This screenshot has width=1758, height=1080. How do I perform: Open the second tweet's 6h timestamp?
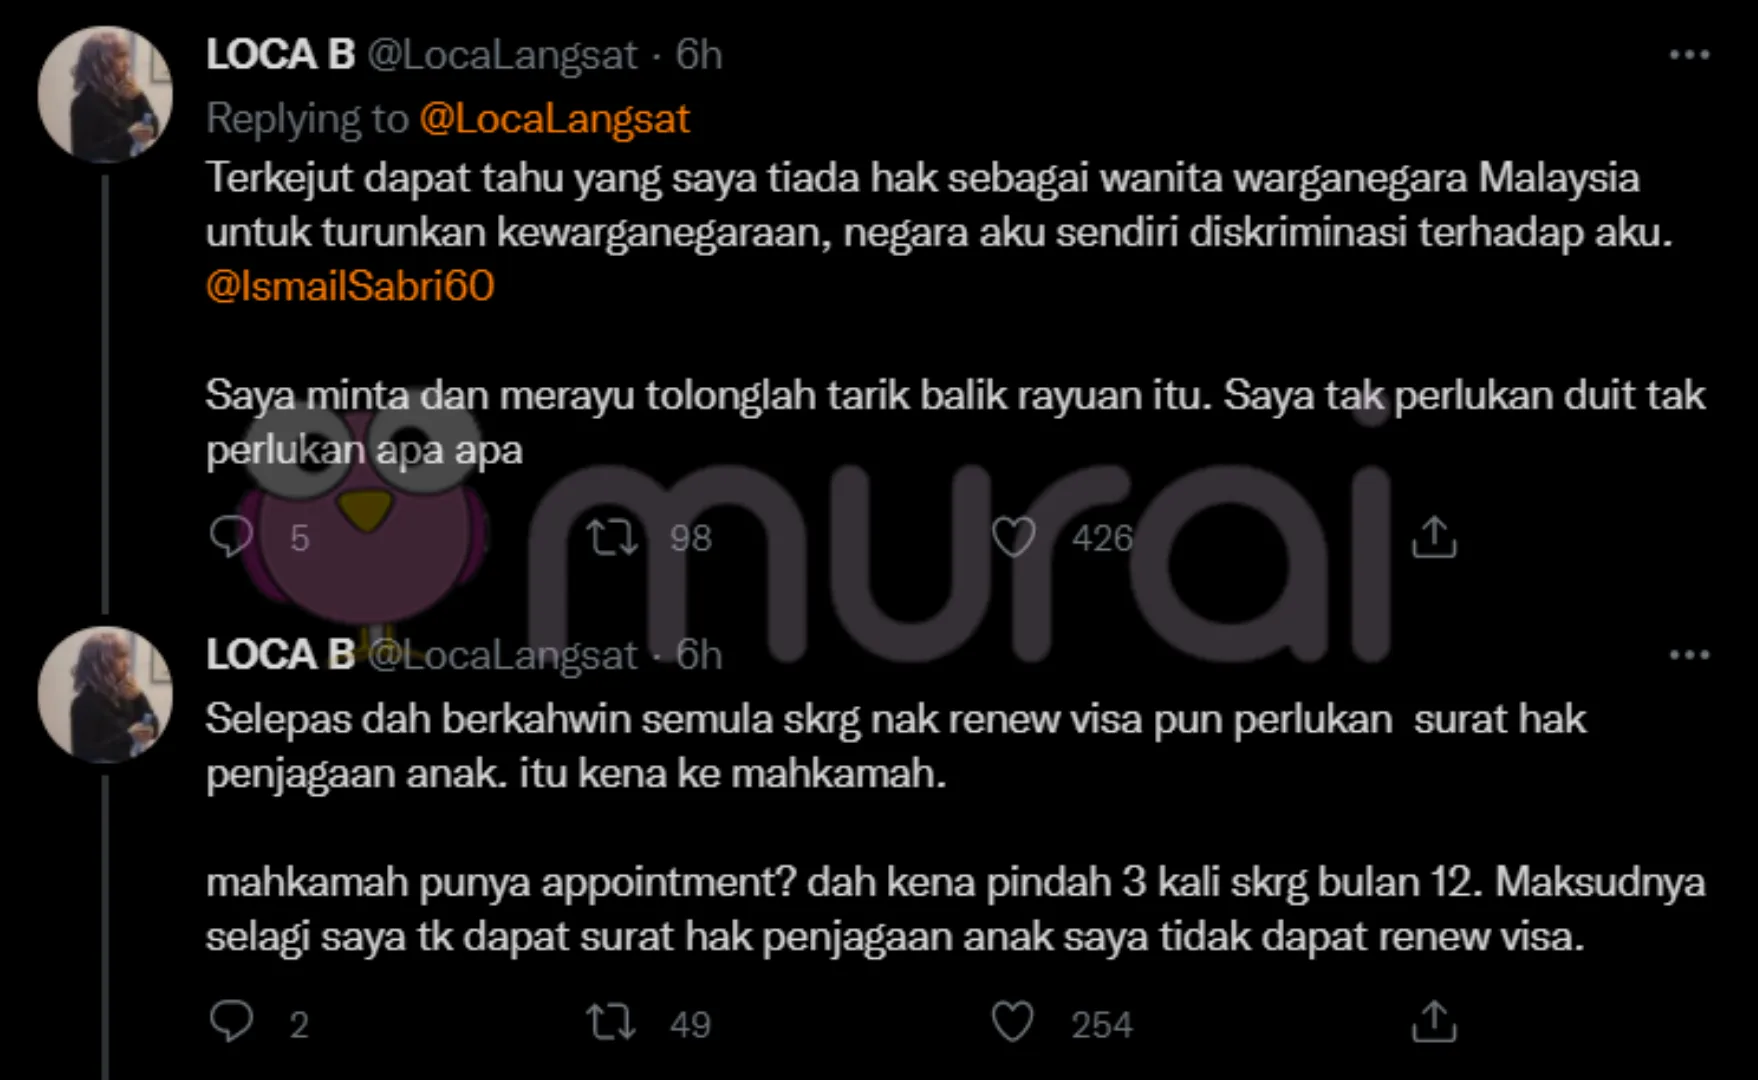point(698,655)
